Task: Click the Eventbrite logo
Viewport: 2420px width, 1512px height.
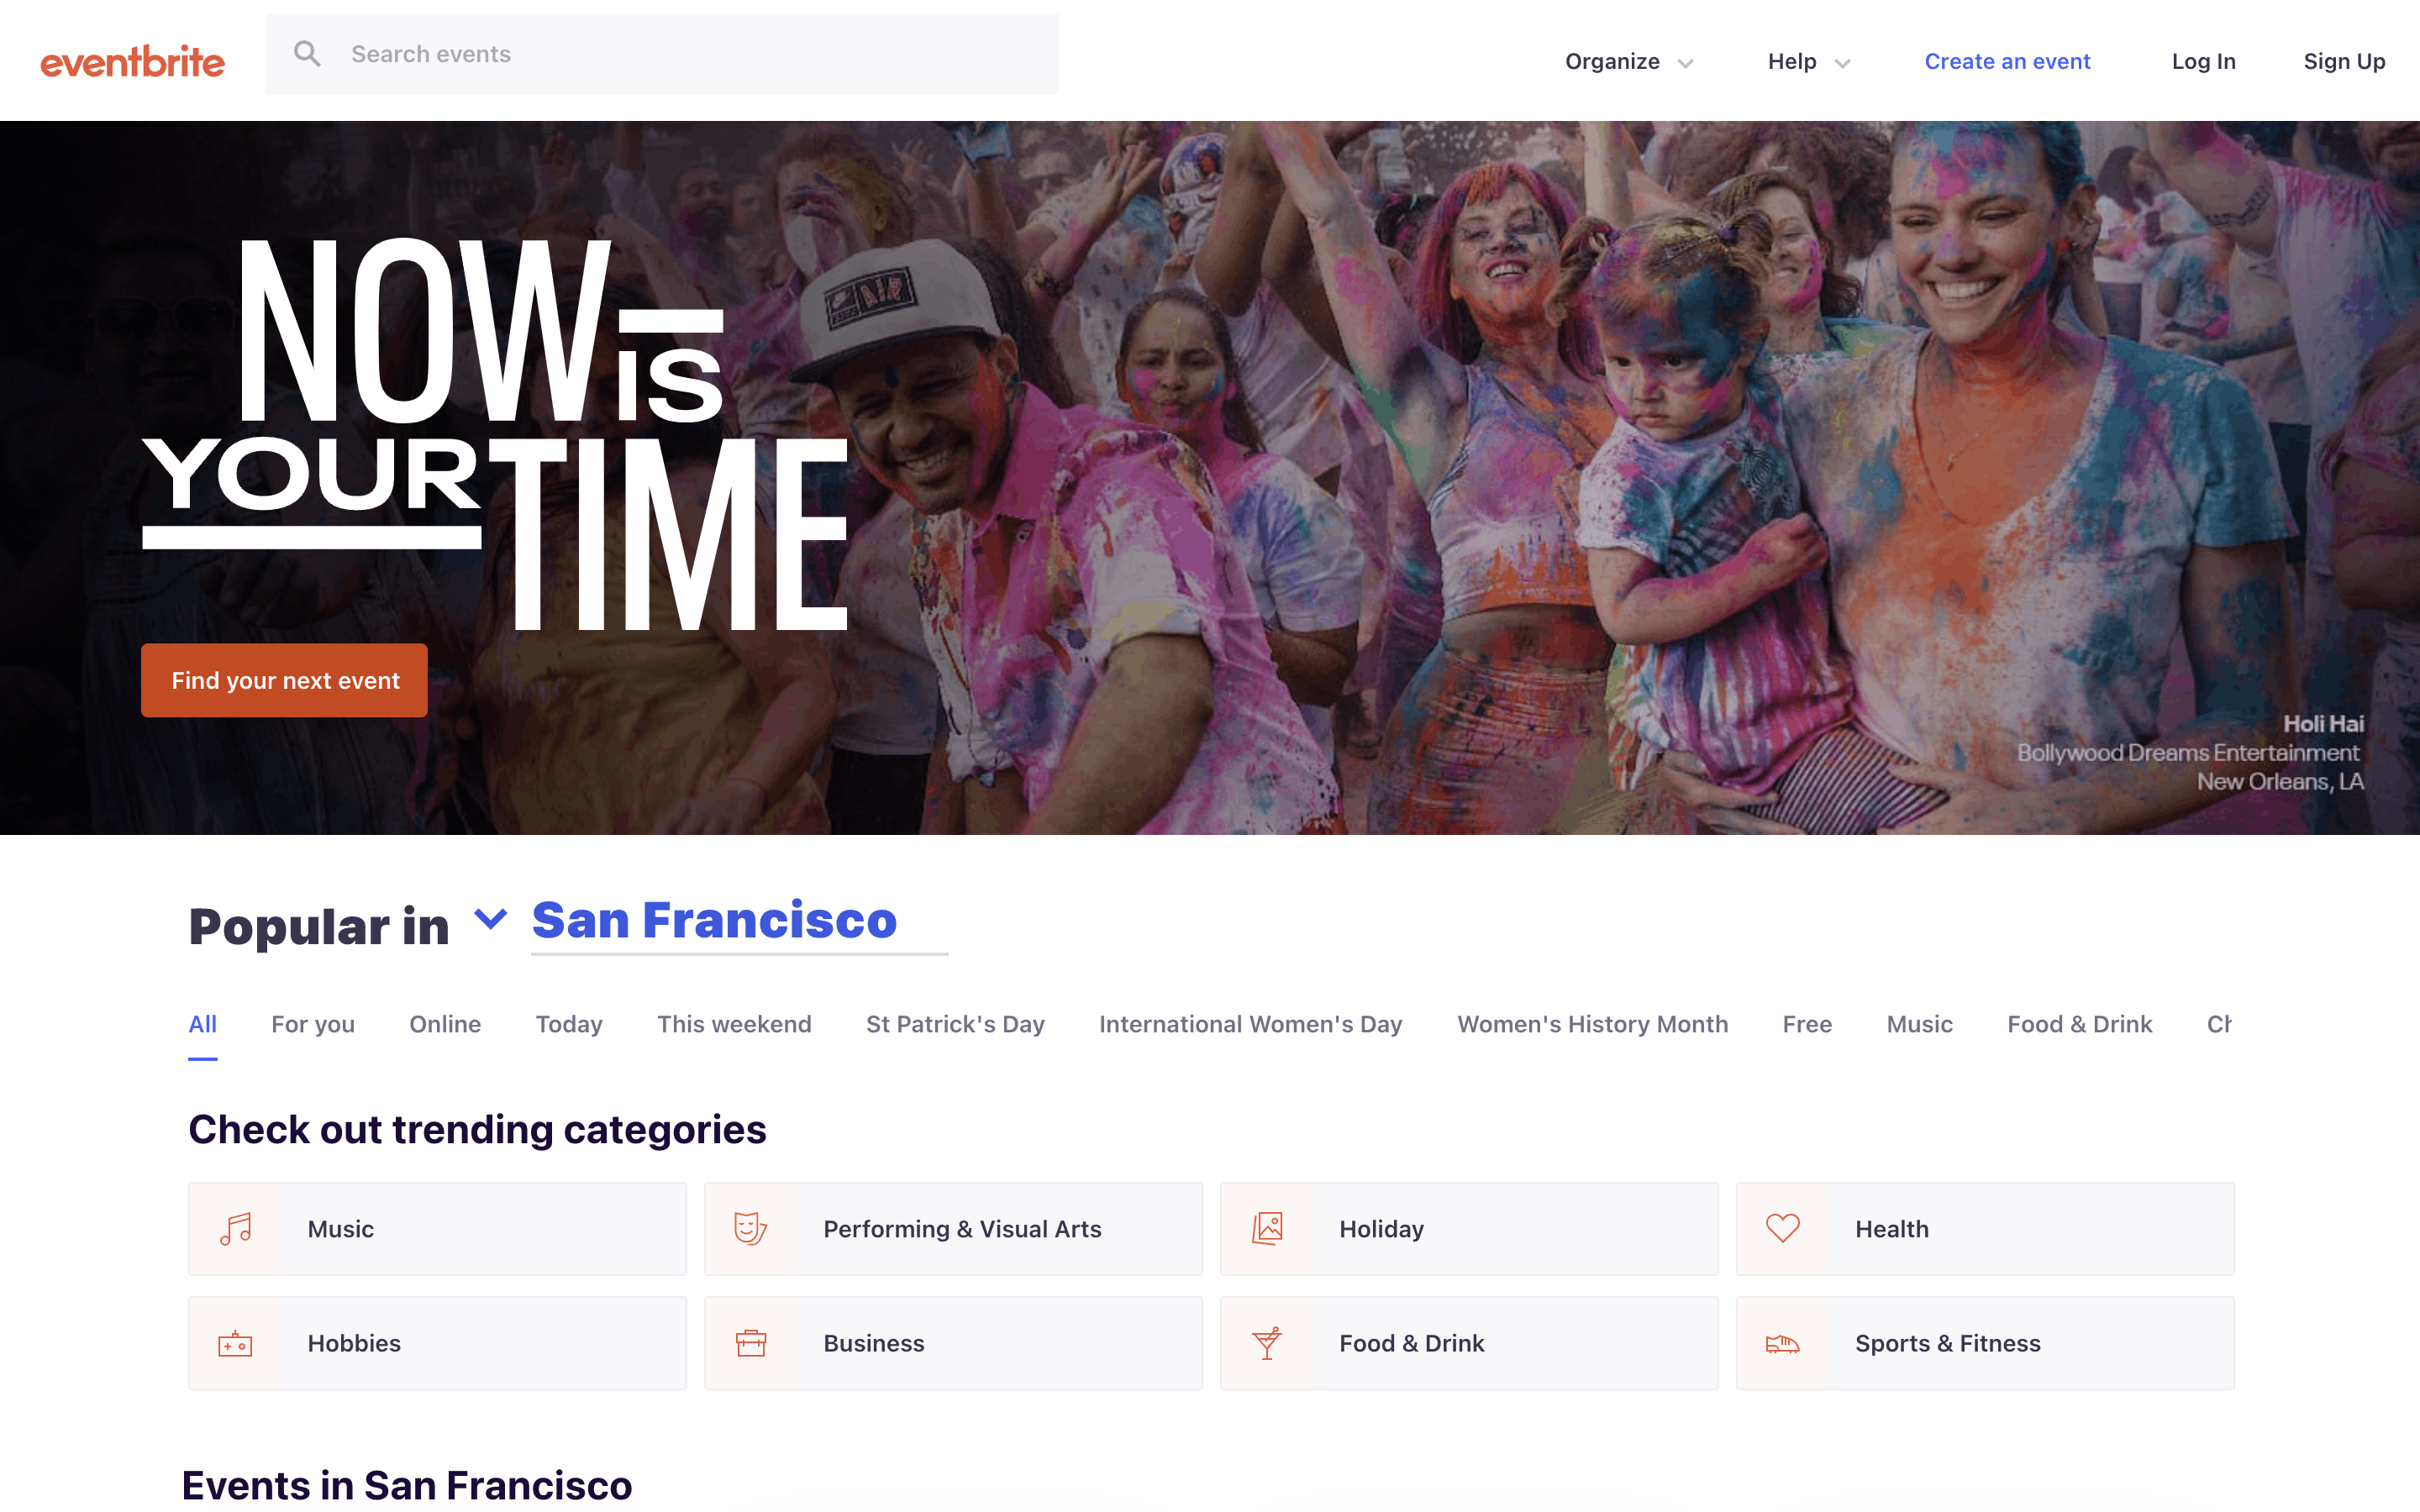Action: tap(132, 62)
